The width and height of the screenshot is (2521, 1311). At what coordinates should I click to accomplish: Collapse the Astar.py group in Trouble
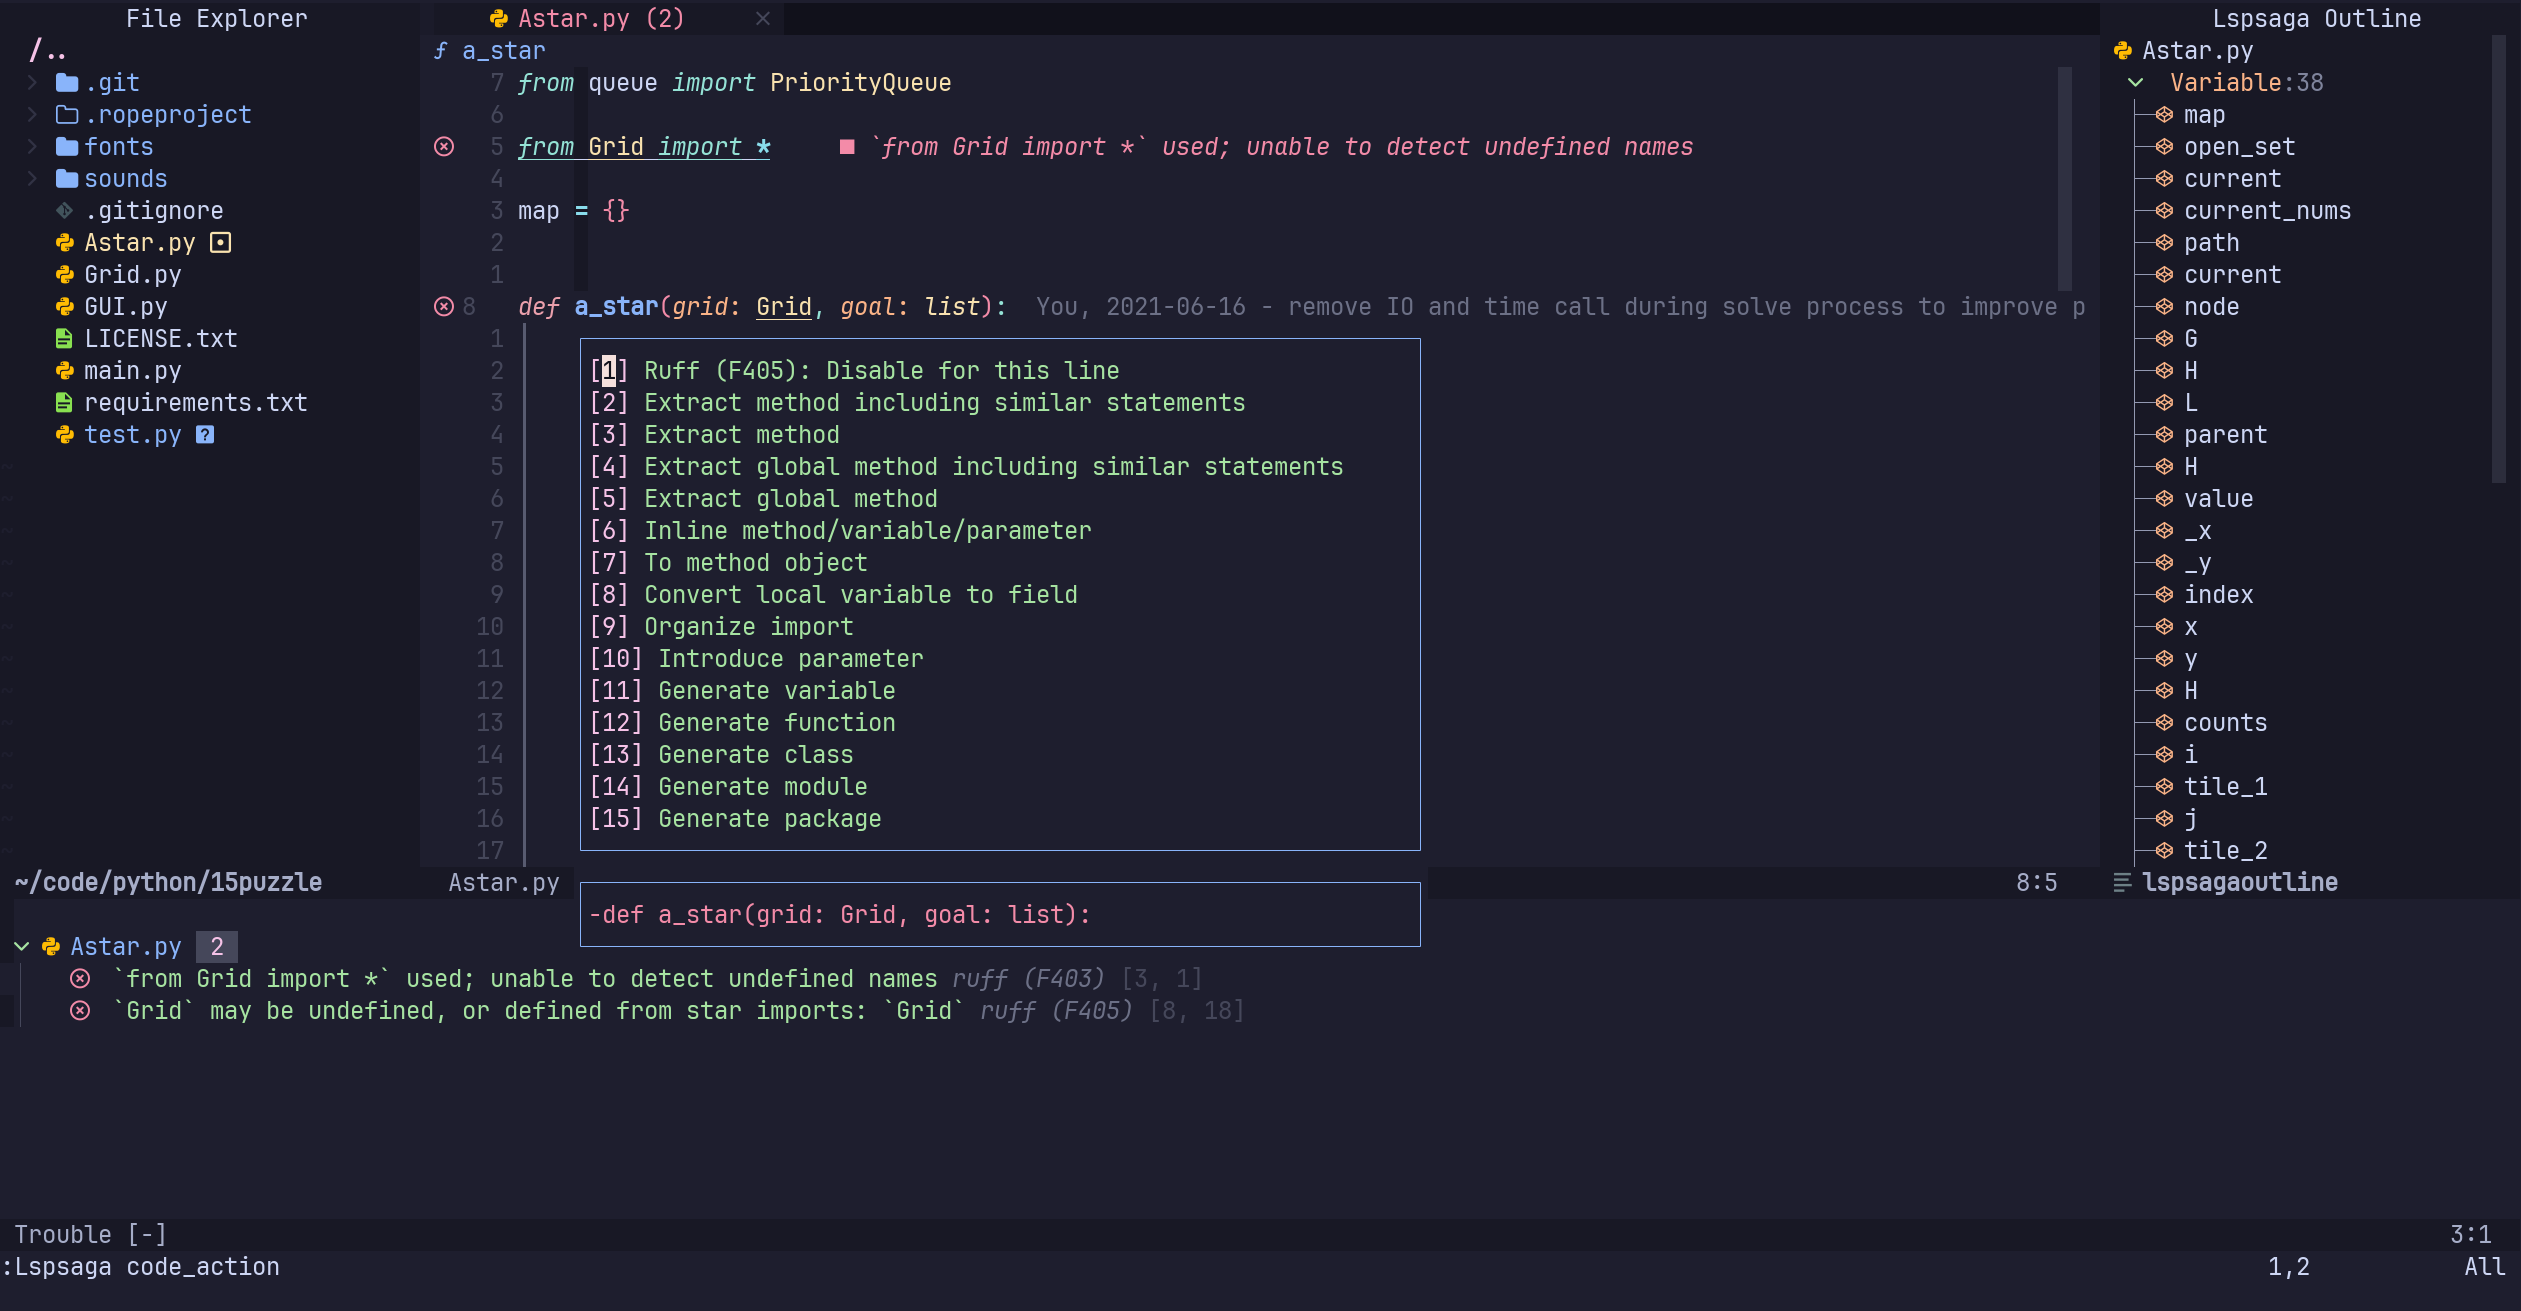click(21, 947)
